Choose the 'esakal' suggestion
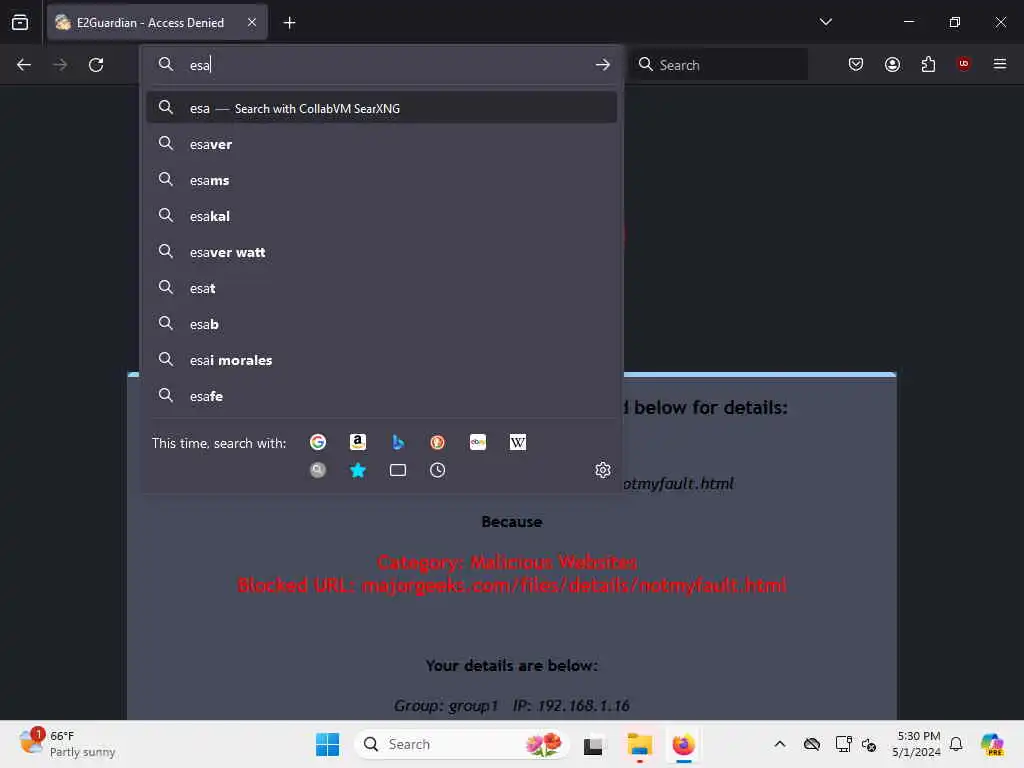Viewport: 1024px width, 768px height. pos(382,216)
